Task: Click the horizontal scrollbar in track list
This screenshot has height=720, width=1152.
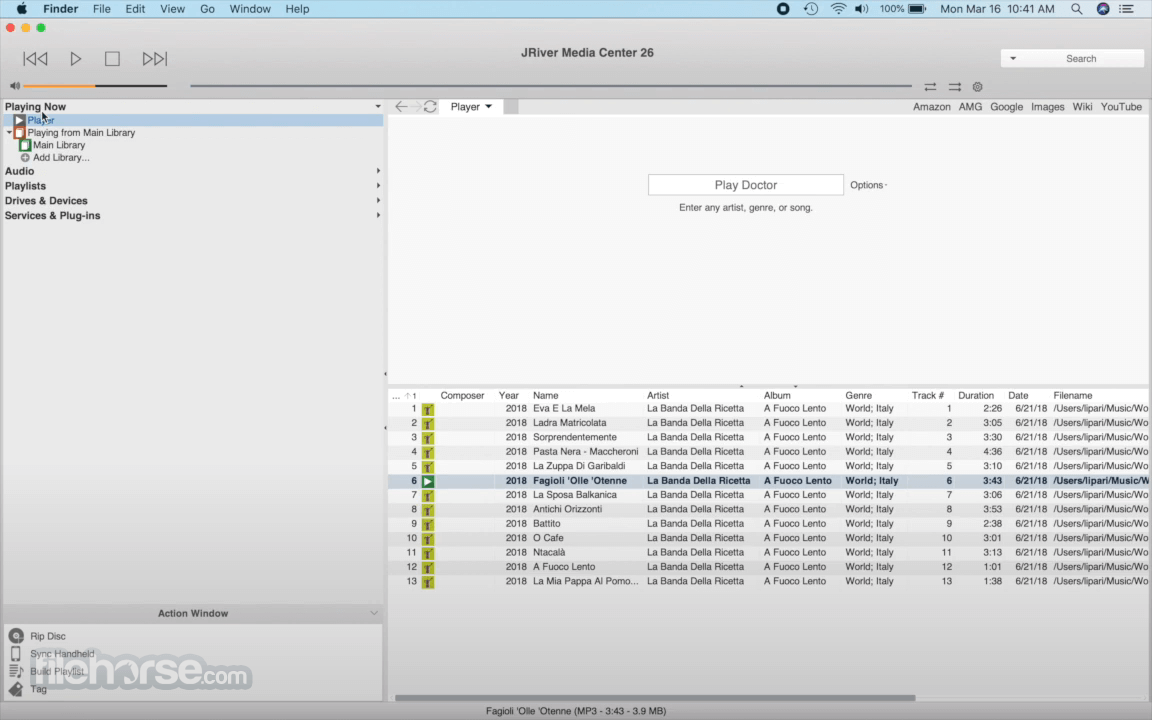Action: [655, 698]
